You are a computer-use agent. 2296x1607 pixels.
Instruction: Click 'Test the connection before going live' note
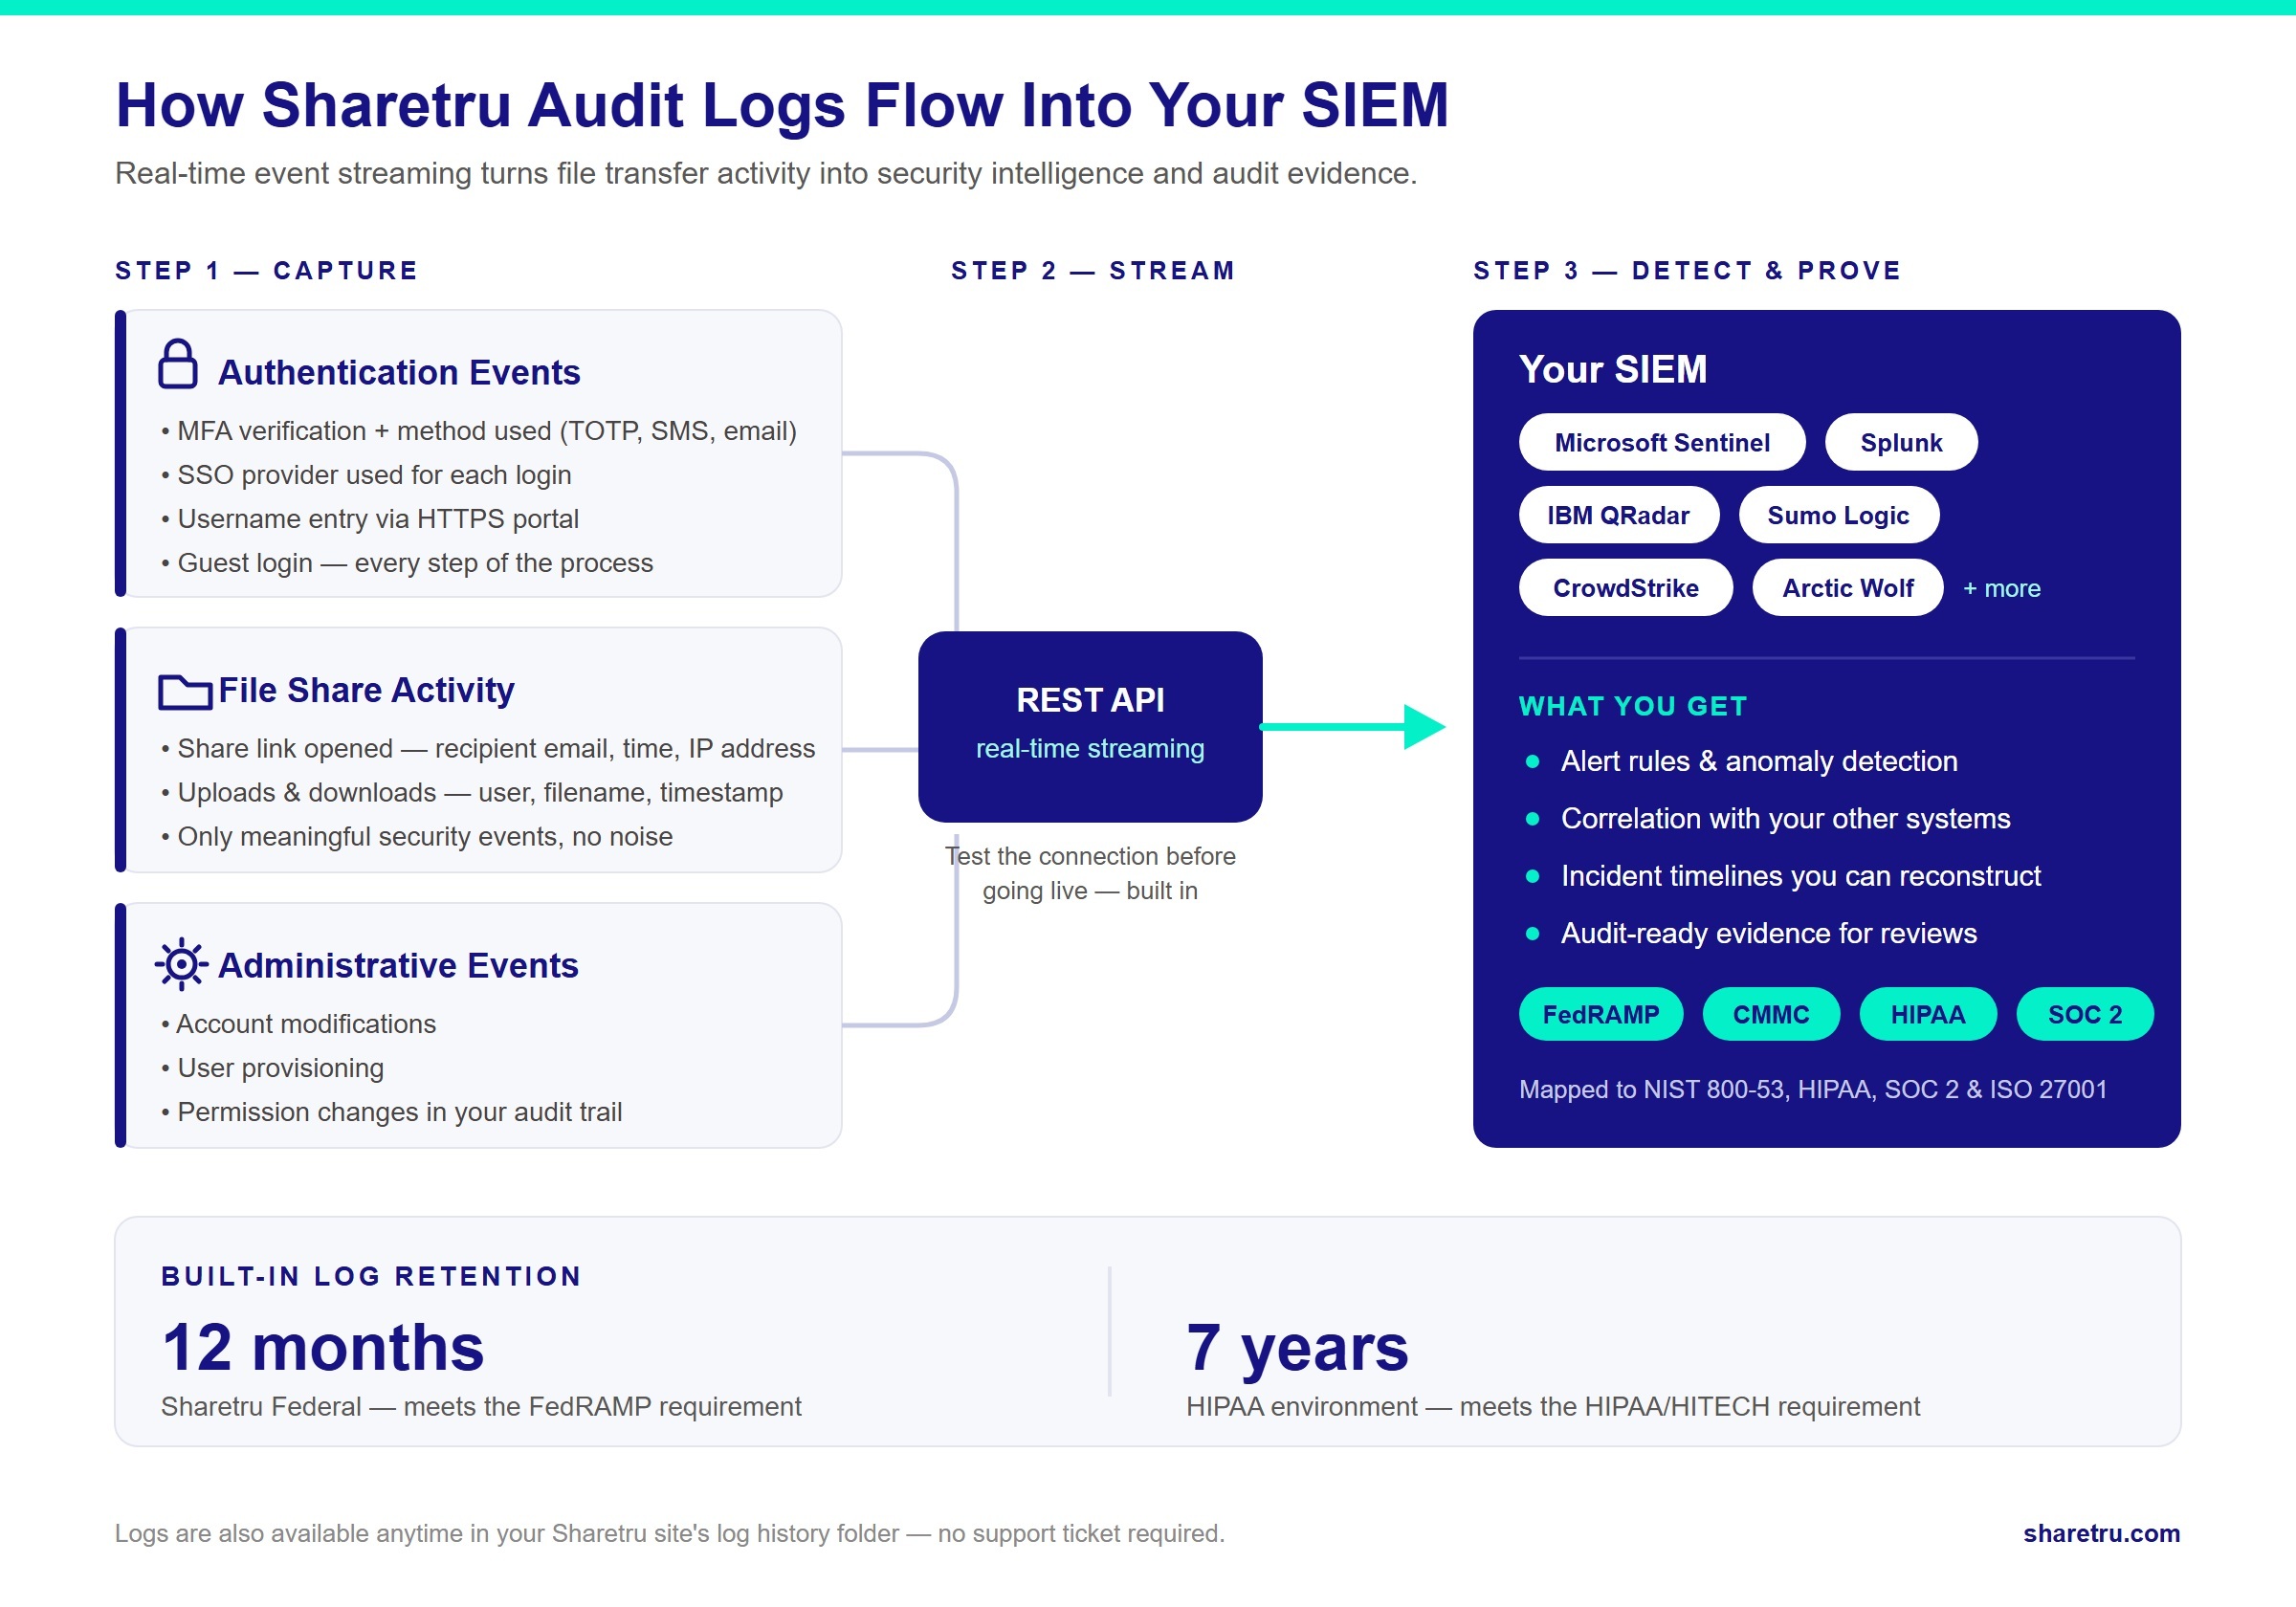click(x=1090, y=873)
